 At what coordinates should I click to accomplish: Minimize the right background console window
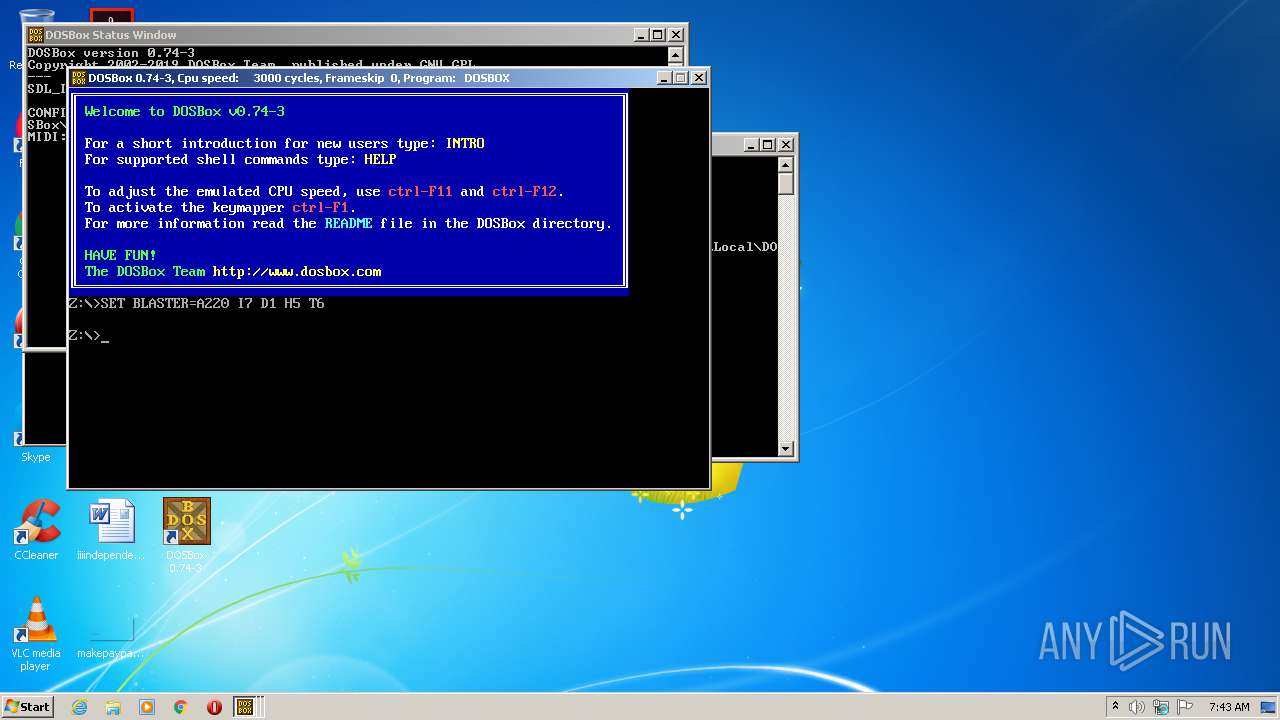(751, 145)
